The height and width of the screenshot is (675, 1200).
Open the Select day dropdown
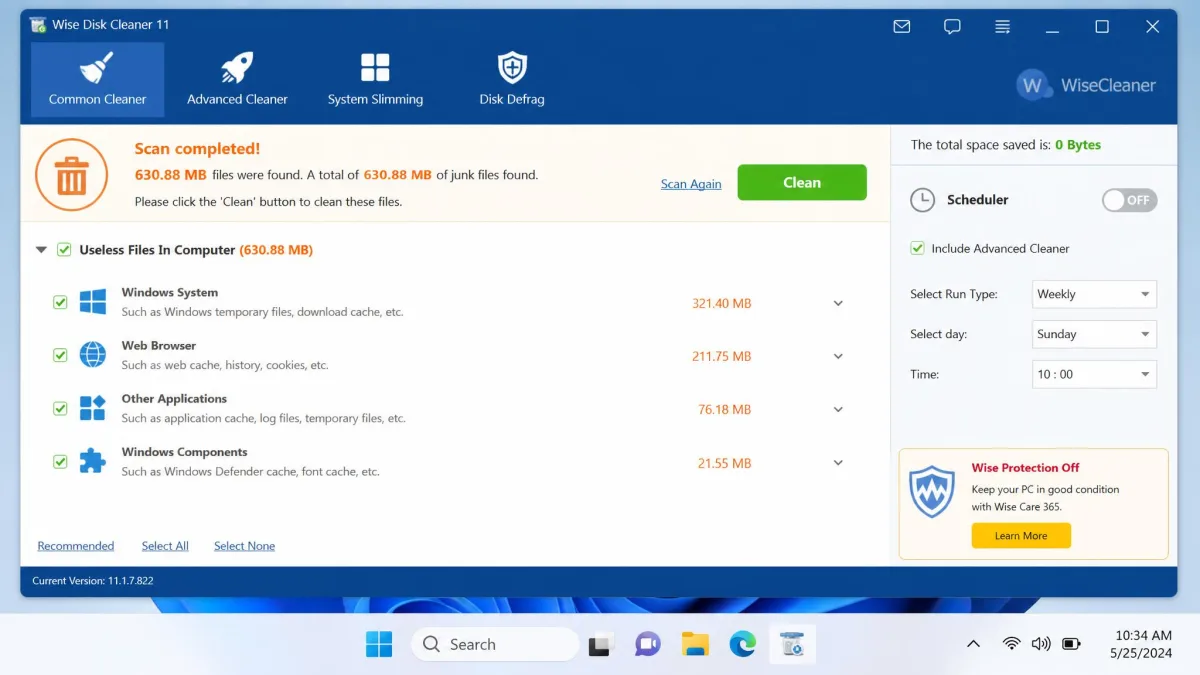pos(1094,334)
